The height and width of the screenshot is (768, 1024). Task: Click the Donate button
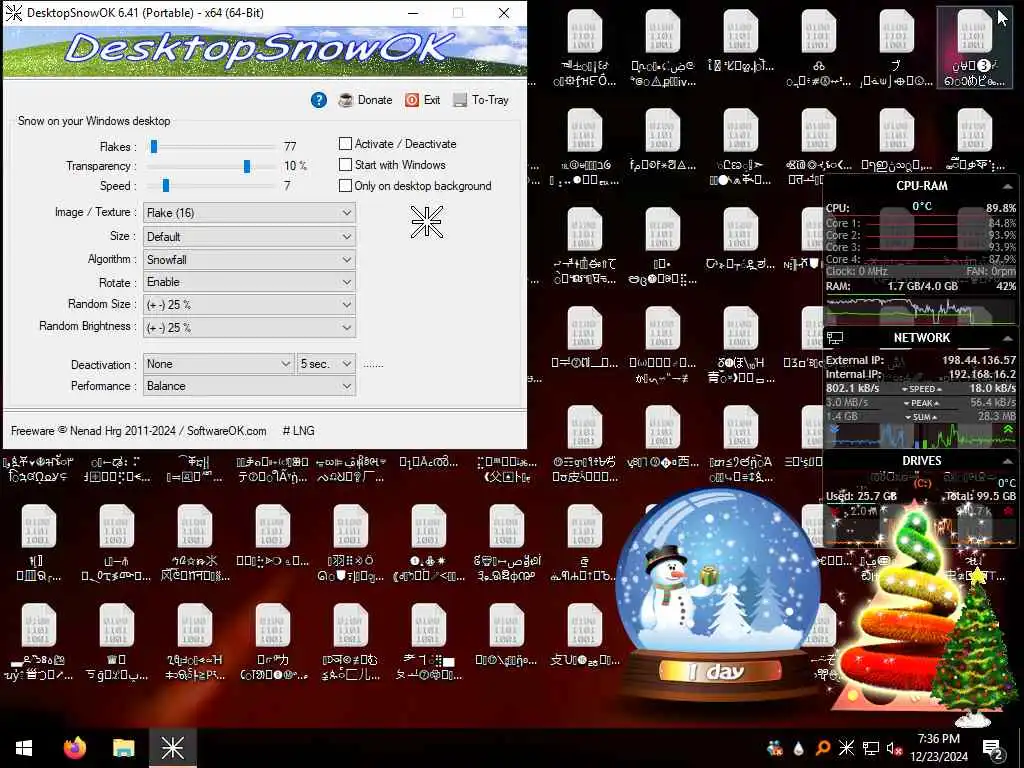pyautogui.click(x=366, y=100)
